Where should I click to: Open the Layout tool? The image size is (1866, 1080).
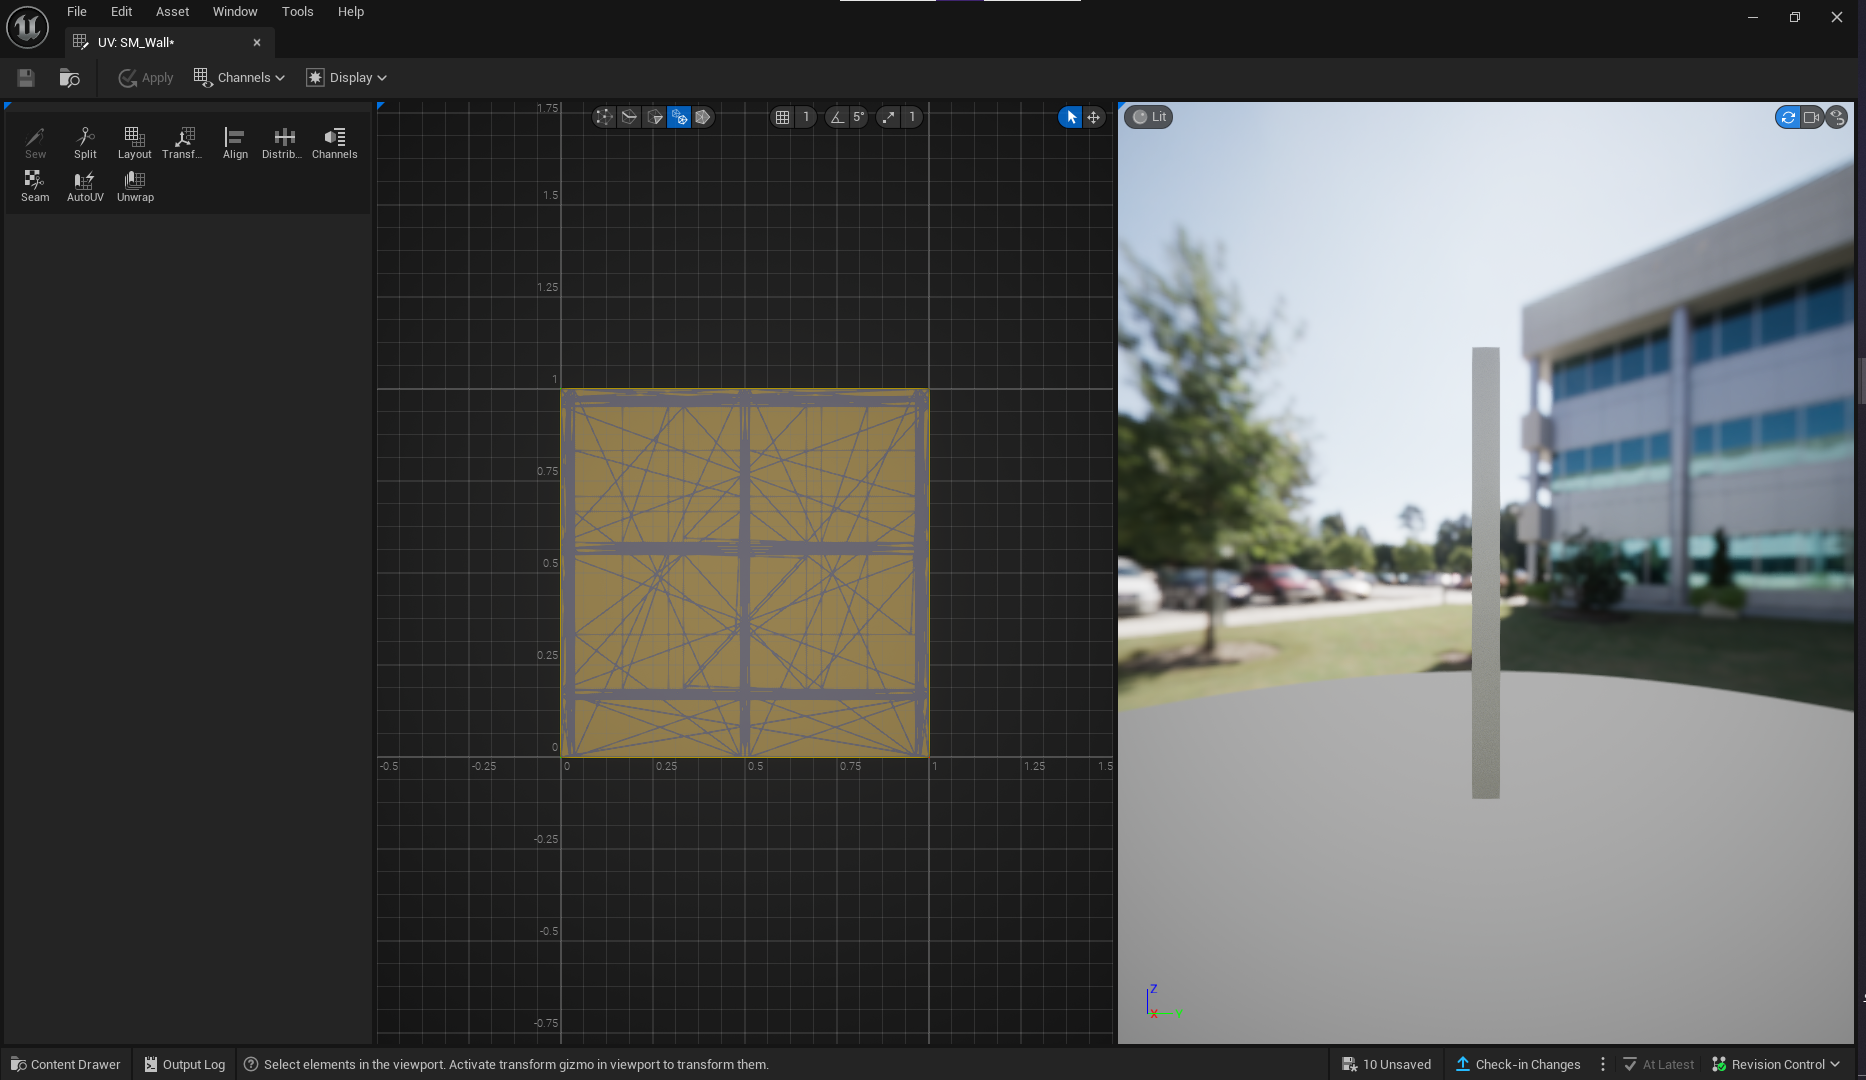[x=134, y=143]
